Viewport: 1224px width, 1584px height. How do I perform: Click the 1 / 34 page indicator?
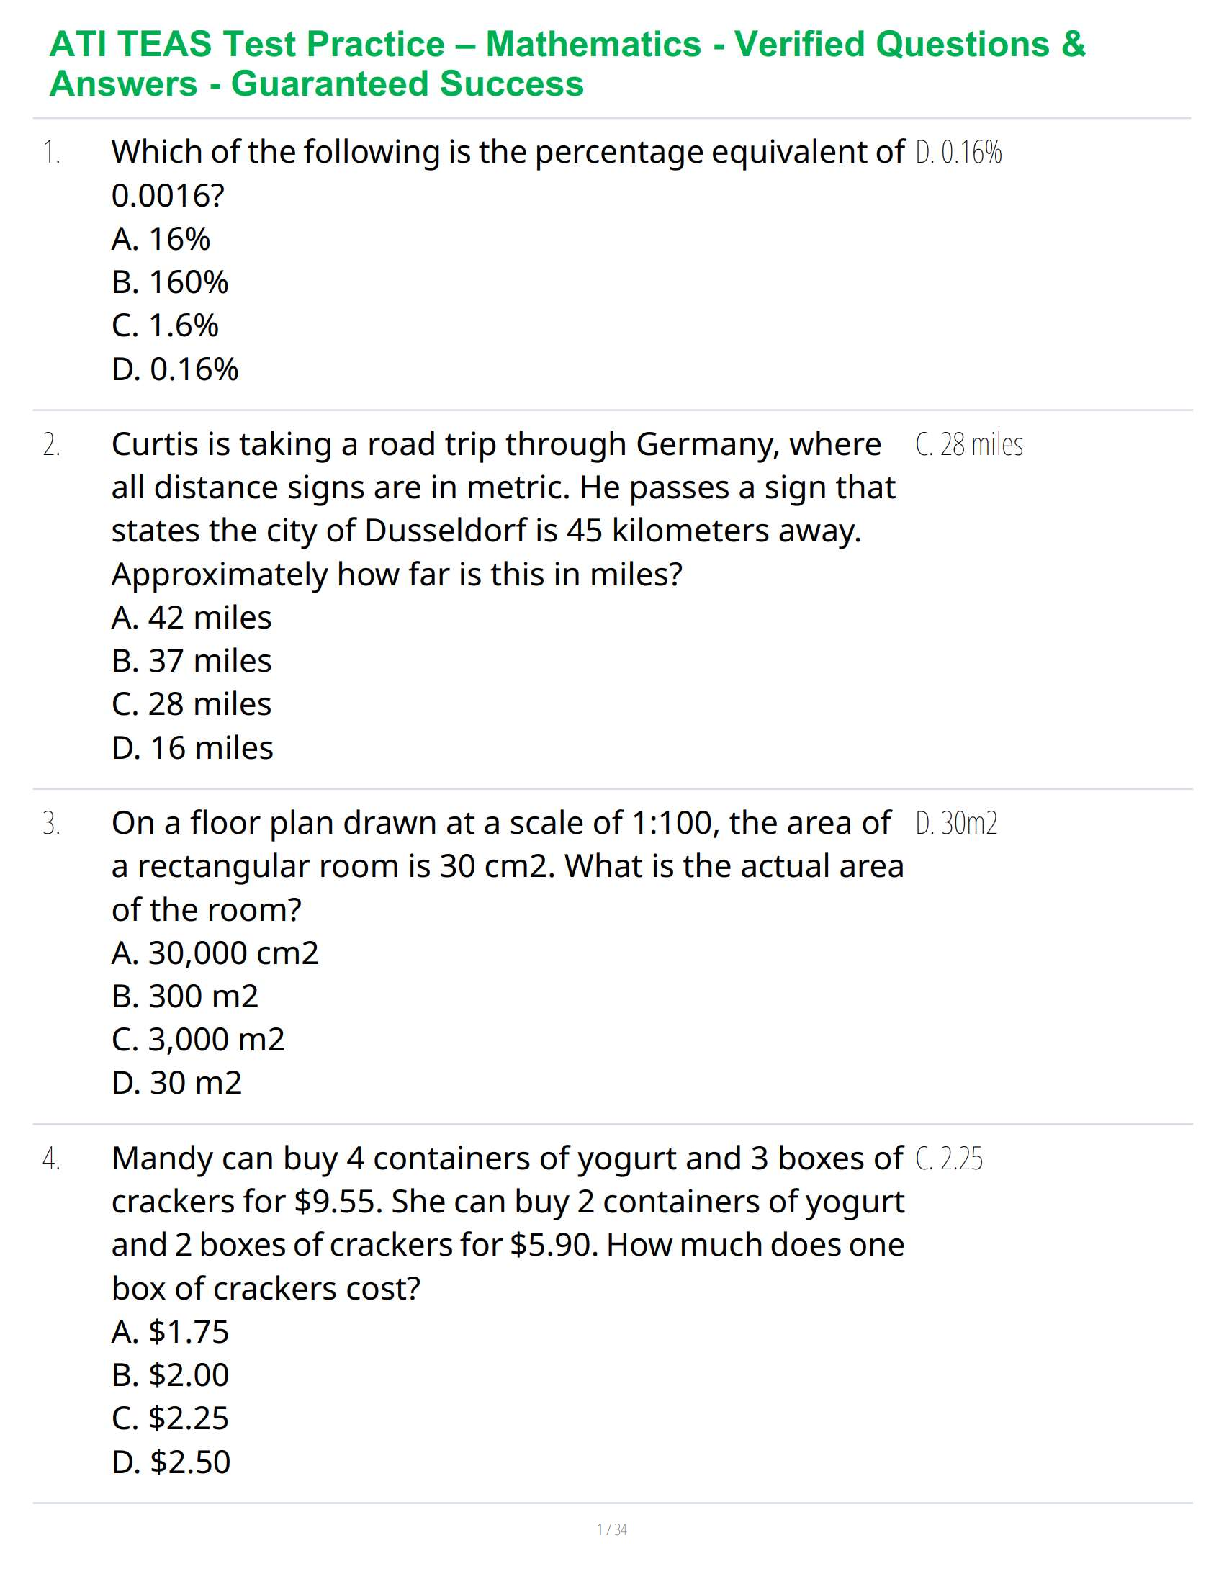(x=612, y=1529)
